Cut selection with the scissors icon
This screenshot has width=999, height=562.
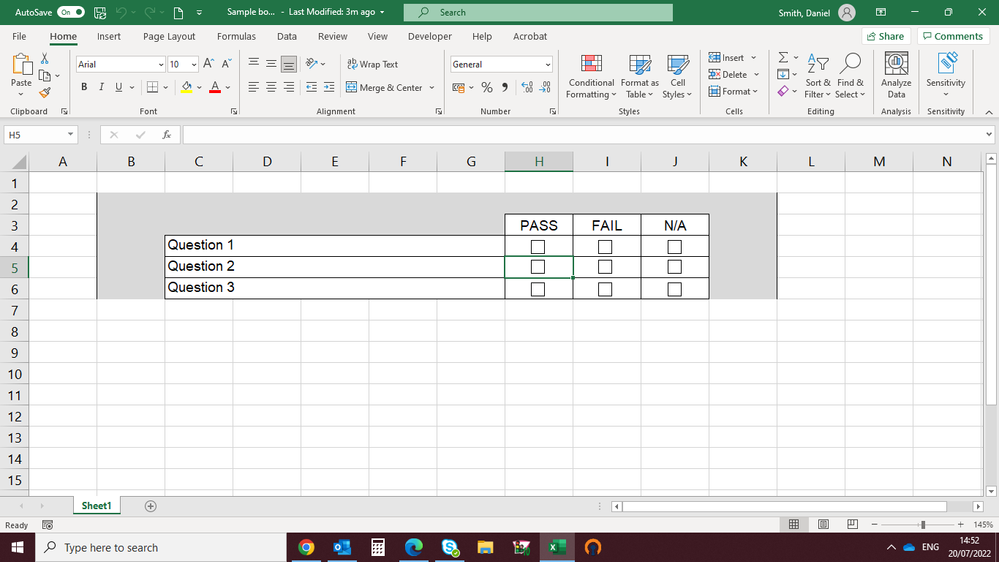coord(45,59)
